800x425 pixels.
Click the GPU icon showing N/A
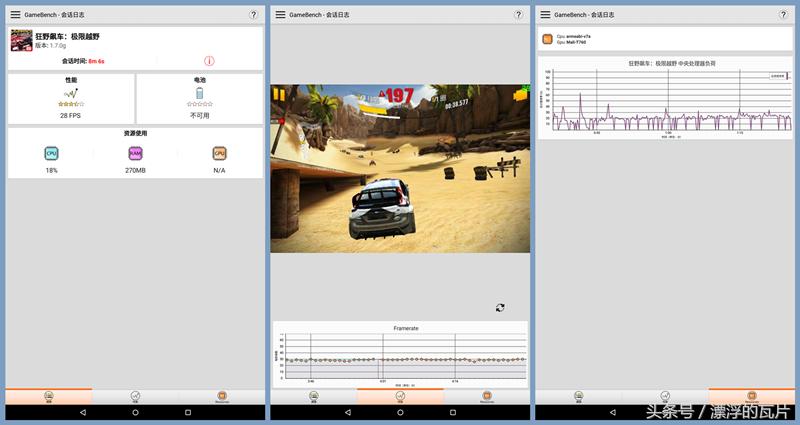tap(219, 153)
